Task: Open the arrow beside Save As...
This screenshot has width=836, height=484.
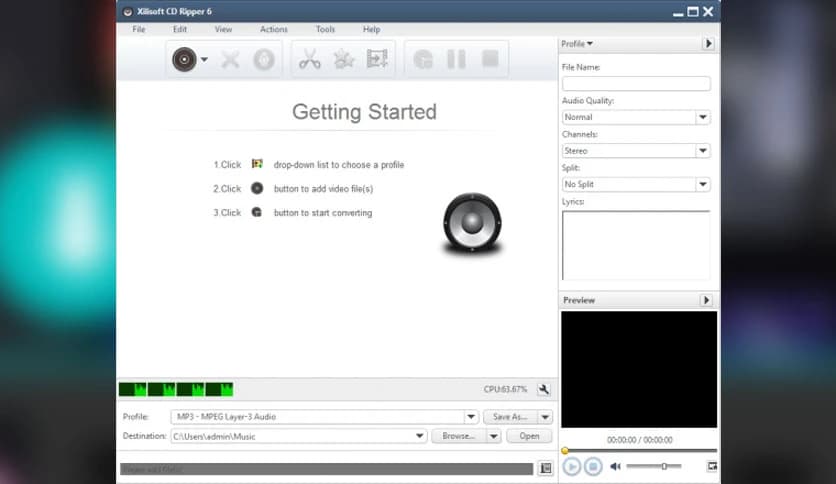Action: click(x=545, y=417)
